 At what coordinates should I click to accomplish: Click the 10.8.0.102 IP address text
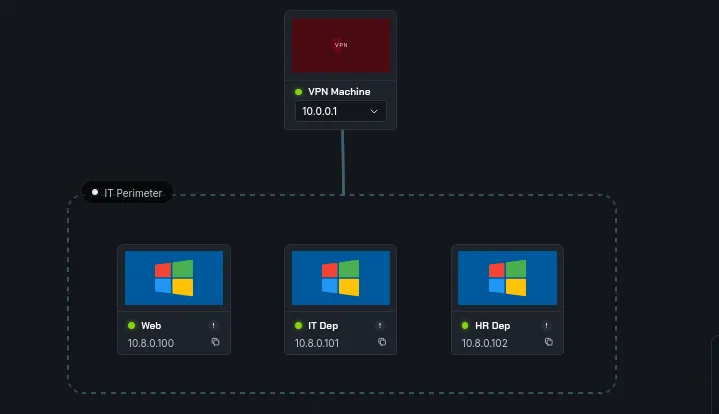(484, 343)
